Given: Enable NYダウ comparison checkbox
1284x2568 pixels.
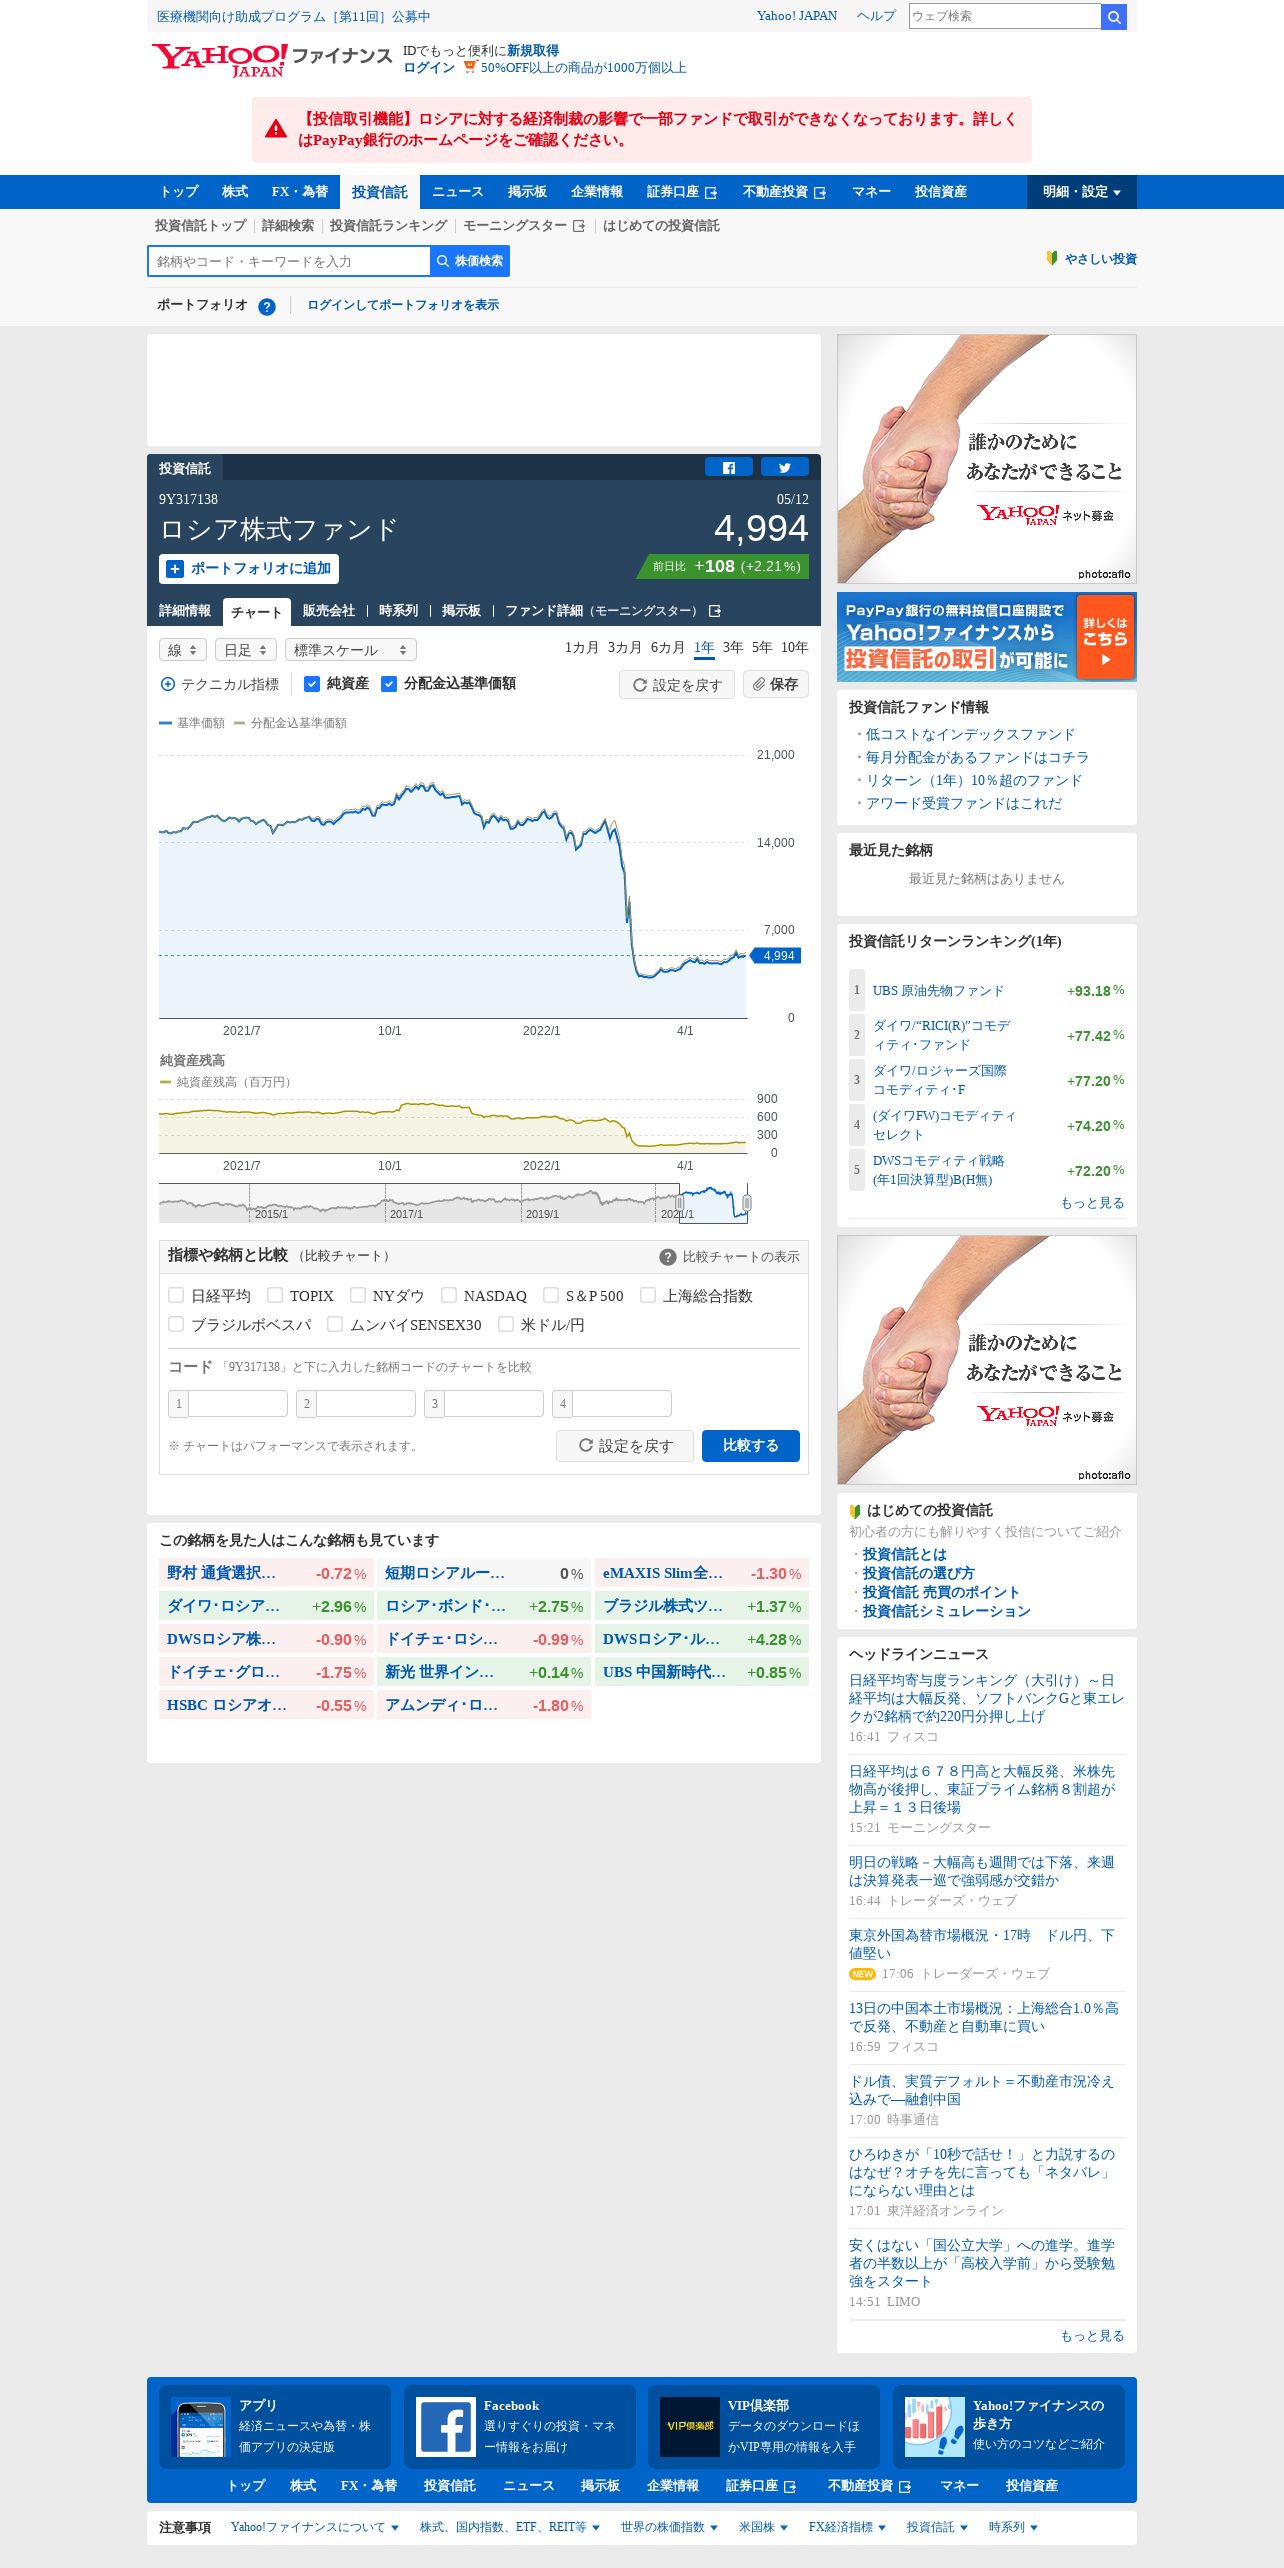Looking at the screenshot, I should click(358, 1295).
